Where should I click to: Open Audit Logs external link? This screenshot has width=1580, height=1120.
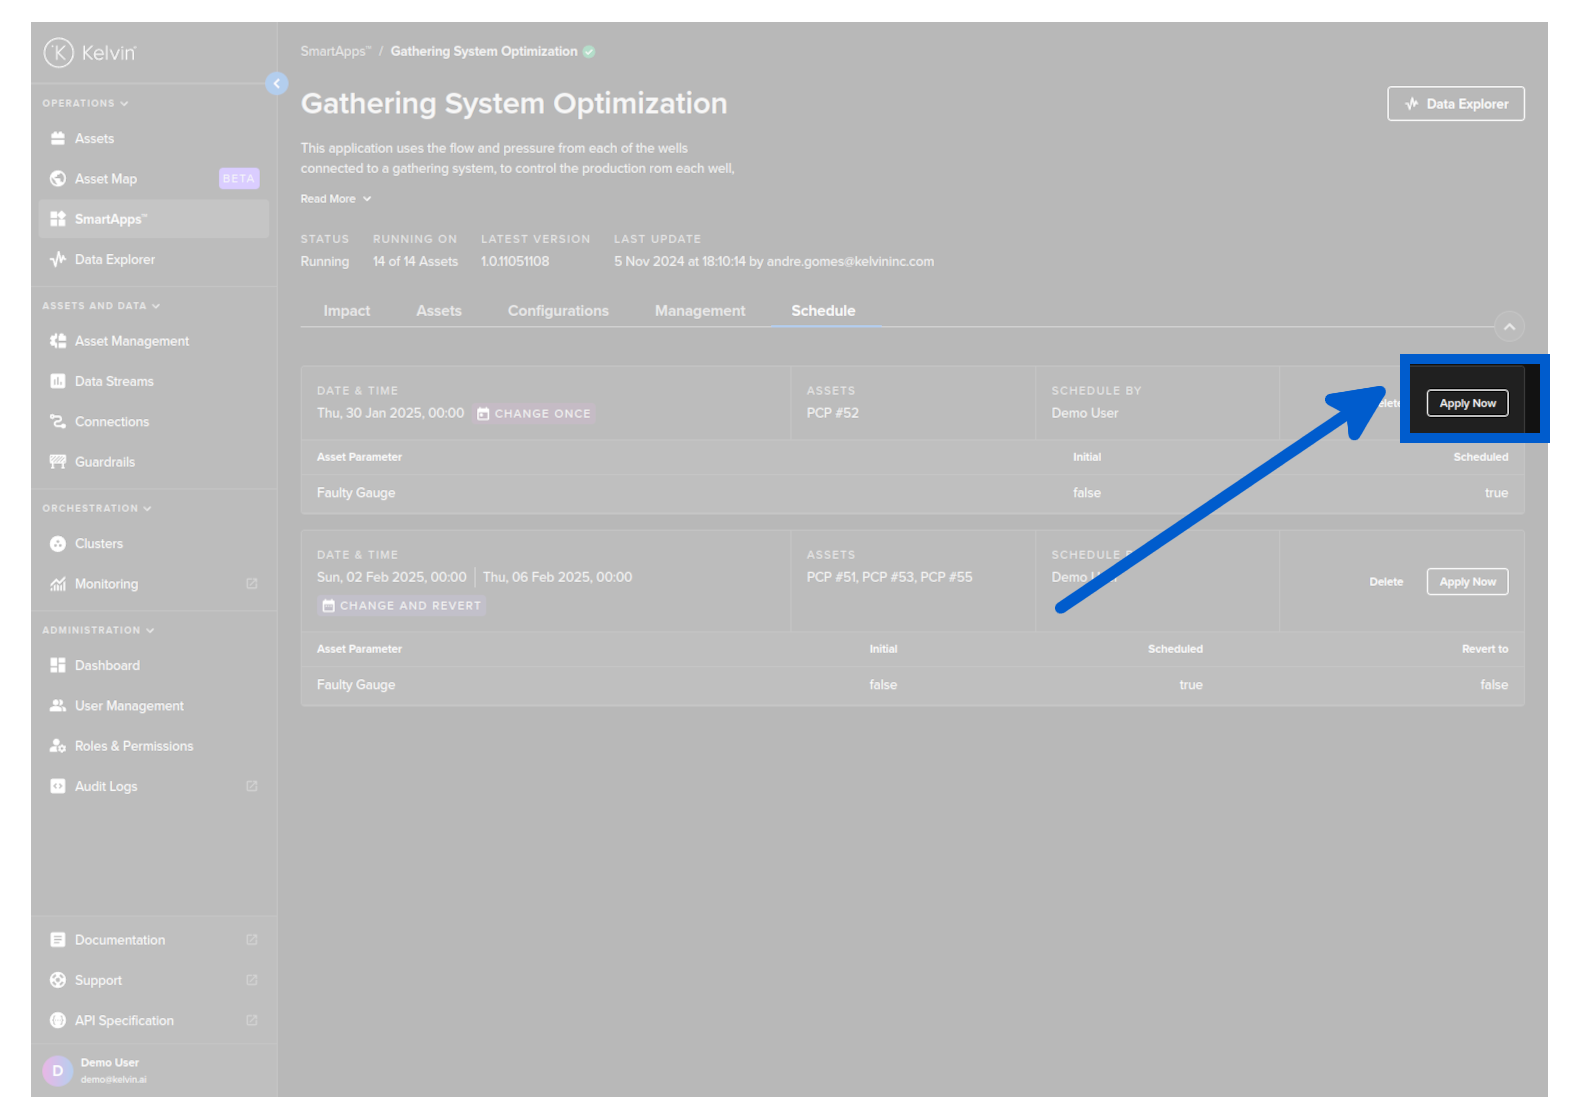tap(251, 787)
